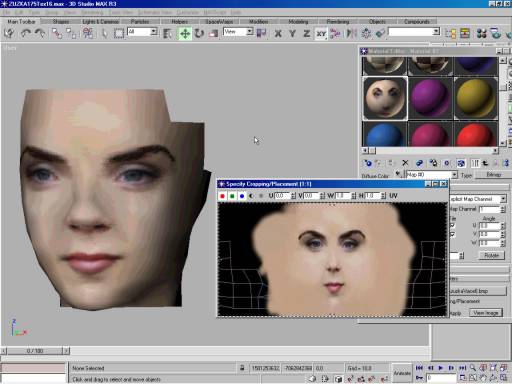Select the purple sphere material slot
The image size is (512, 384).
430,99
